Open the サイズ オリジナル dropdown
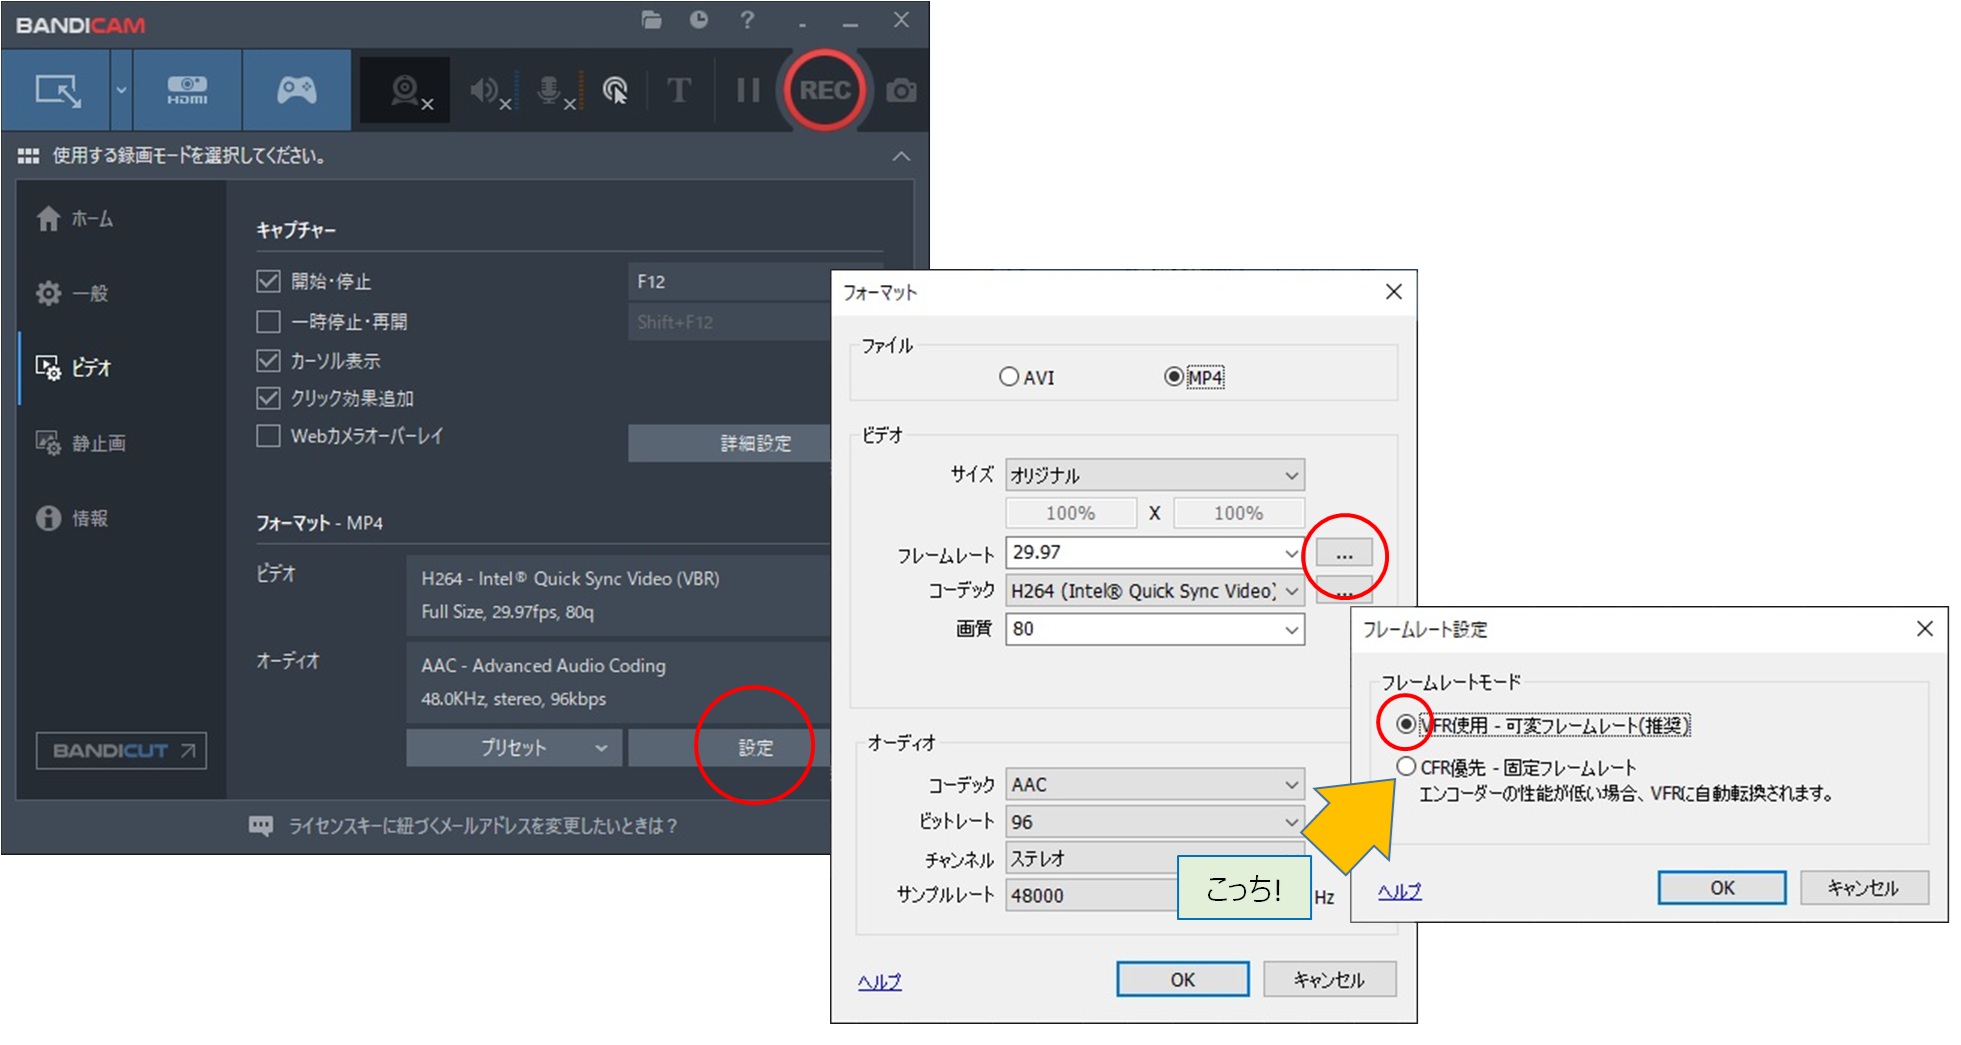1961x1045 pixels. [x=1154, y=475]
